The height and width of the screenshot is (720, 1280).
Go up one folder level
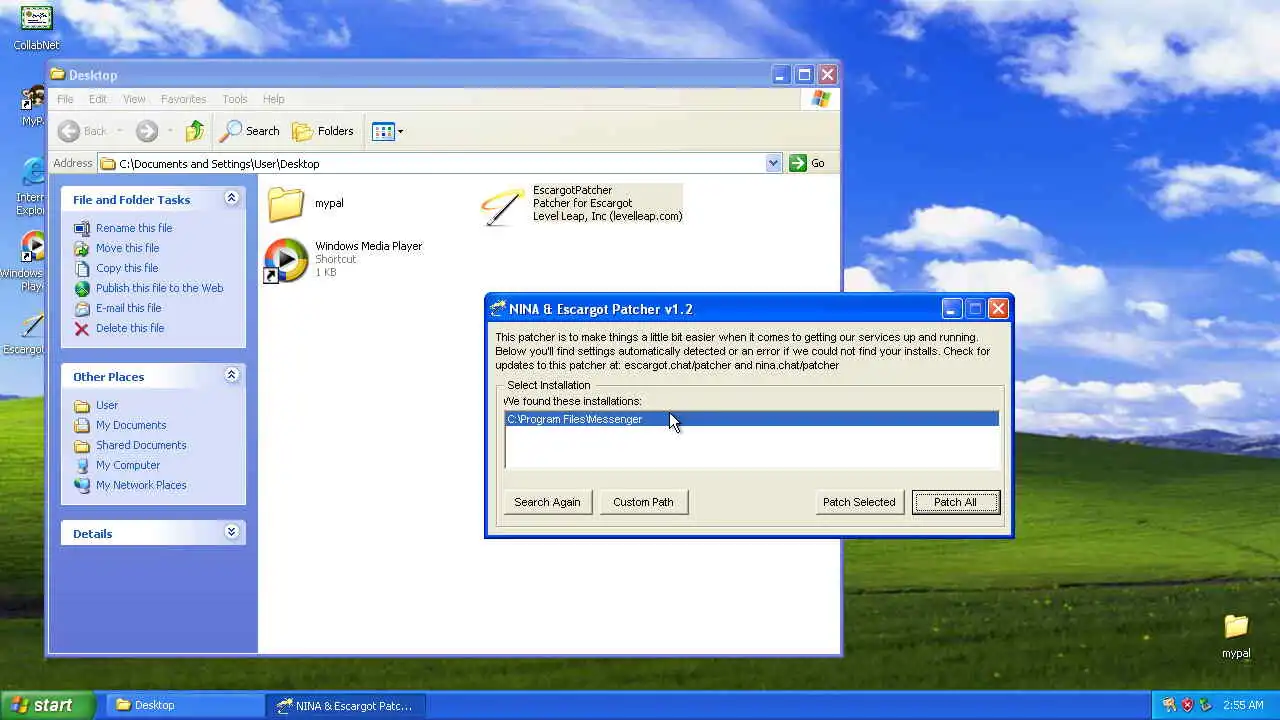(195, 131)
